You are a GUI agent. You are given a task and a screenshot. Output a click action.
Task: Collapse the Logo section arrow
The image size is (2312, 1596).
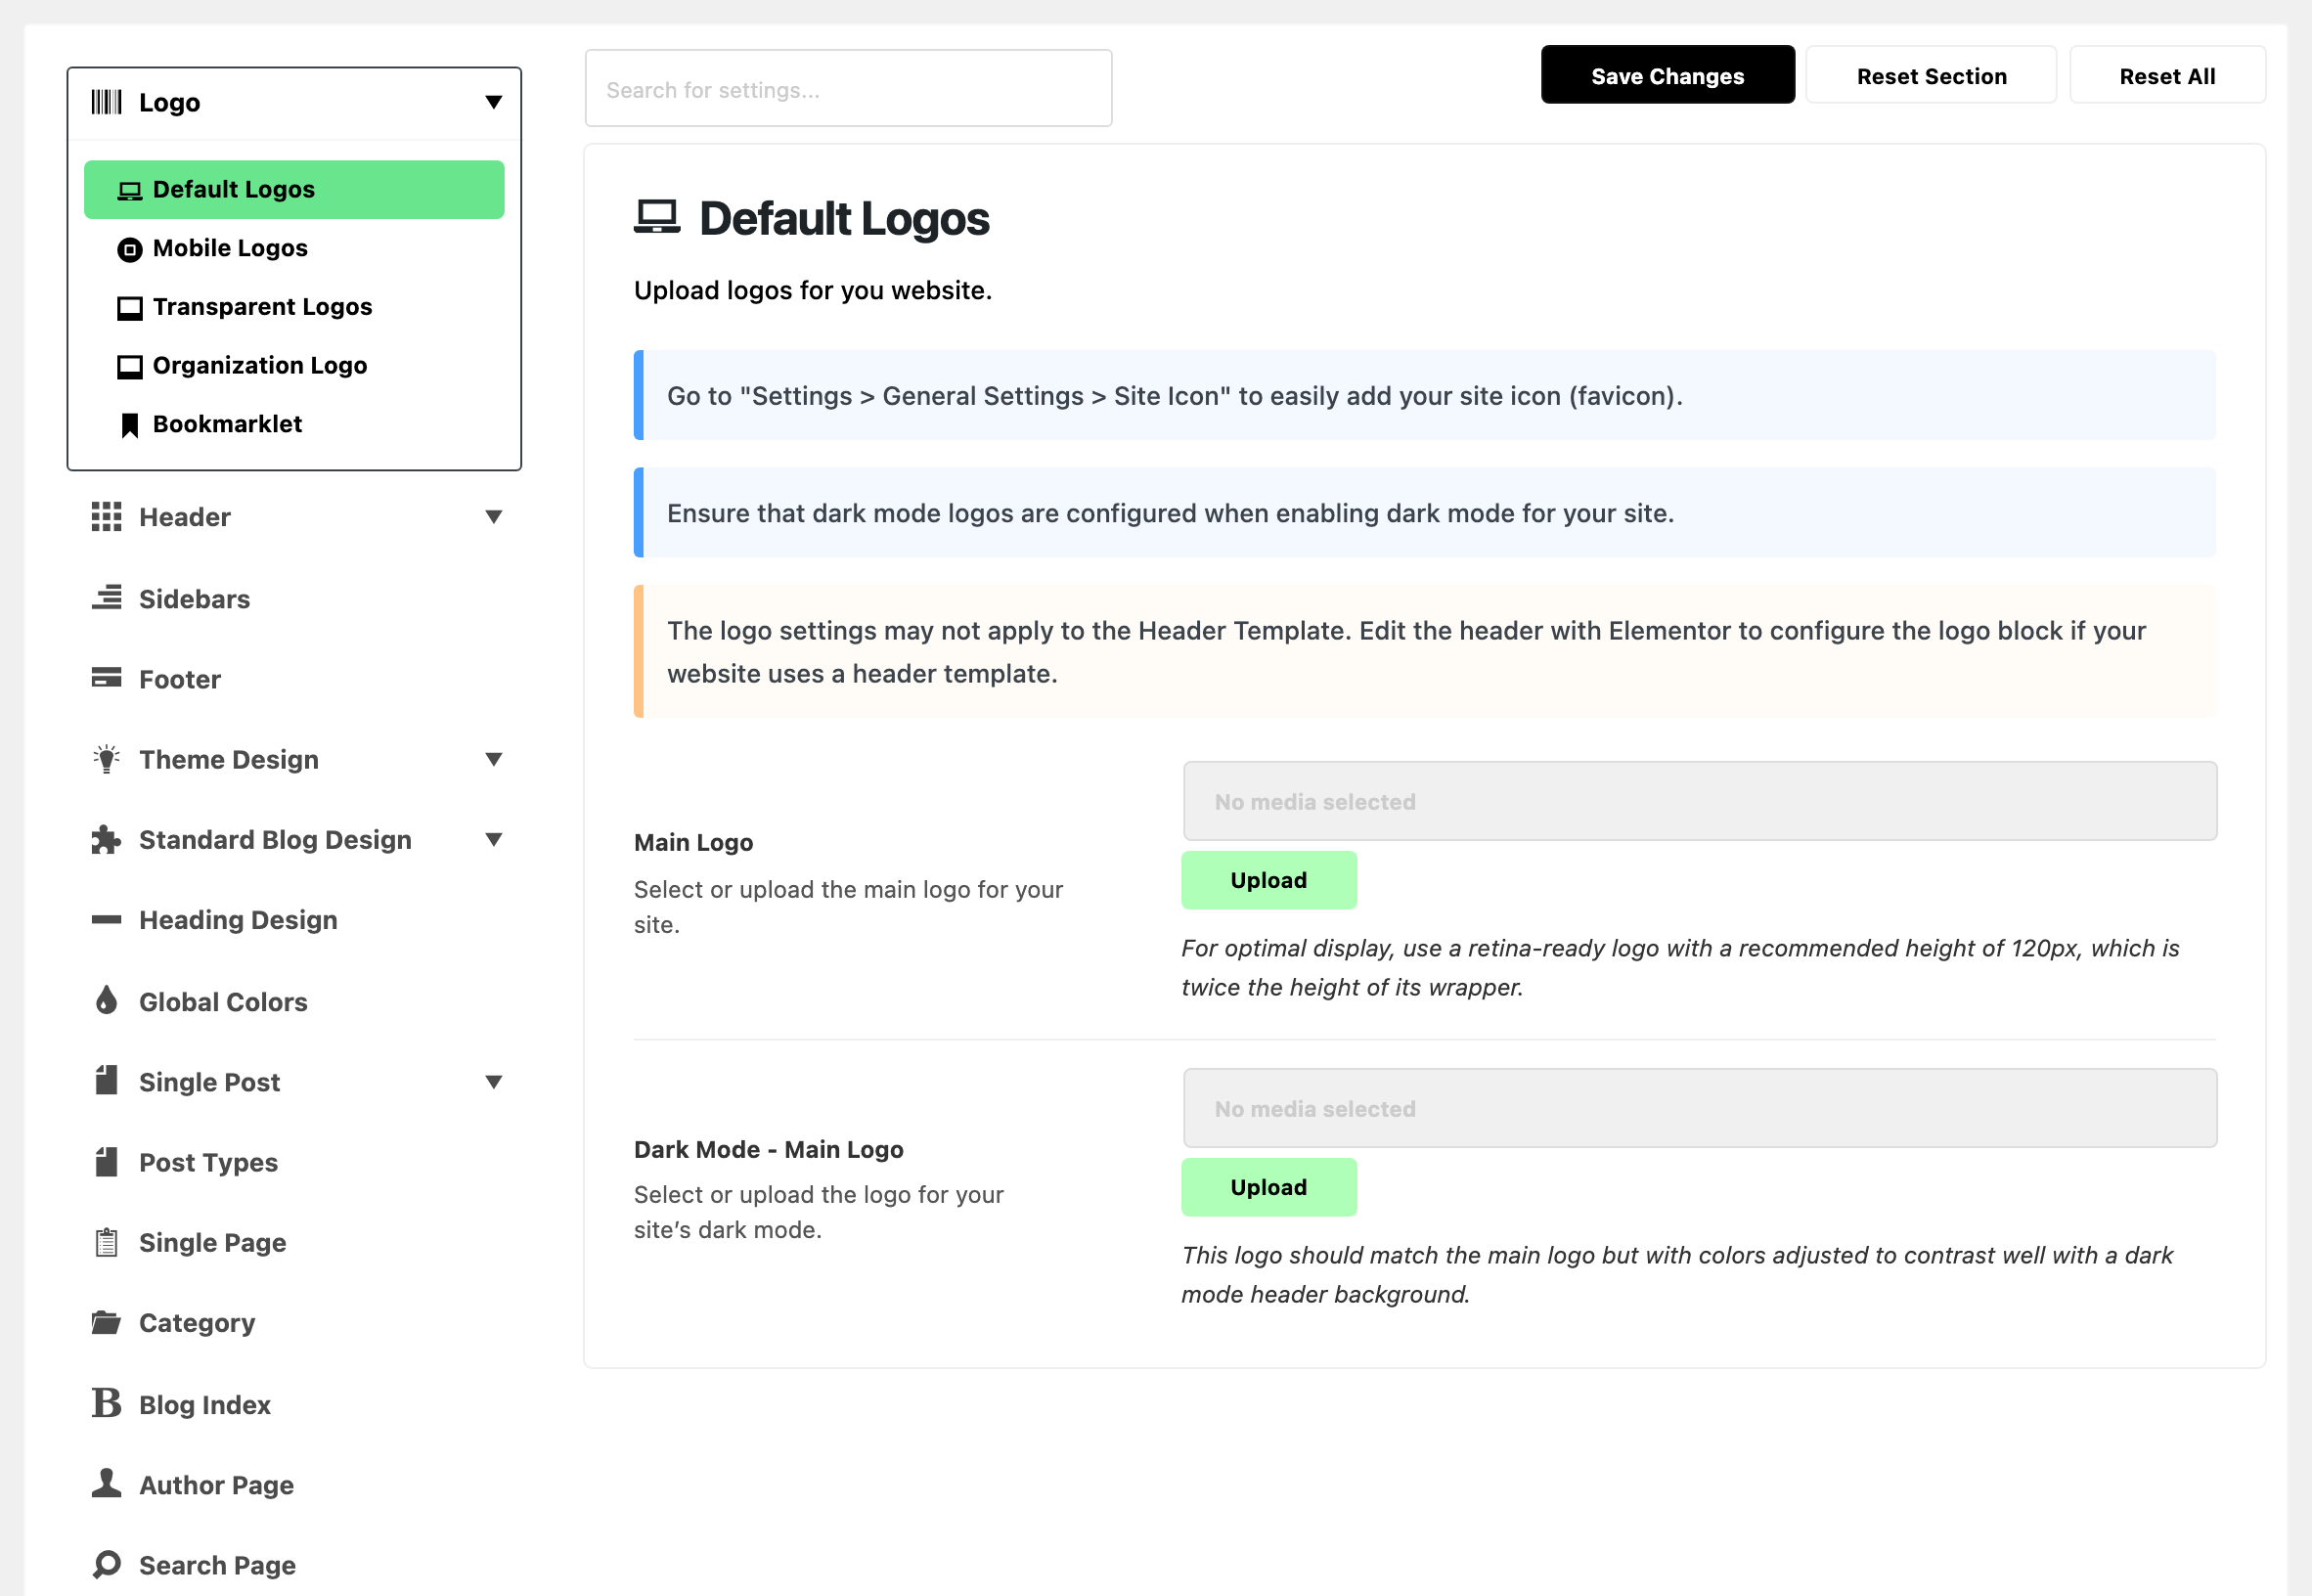[x=493, y=102]
